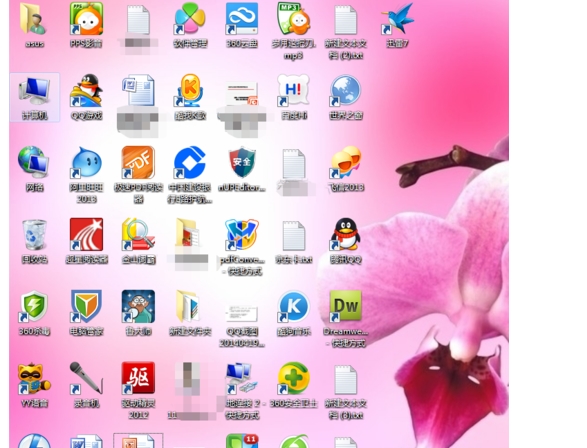
Task: Launch the 酷狗音乐 blue K shortcut
Action: click(x=294, y=313)
